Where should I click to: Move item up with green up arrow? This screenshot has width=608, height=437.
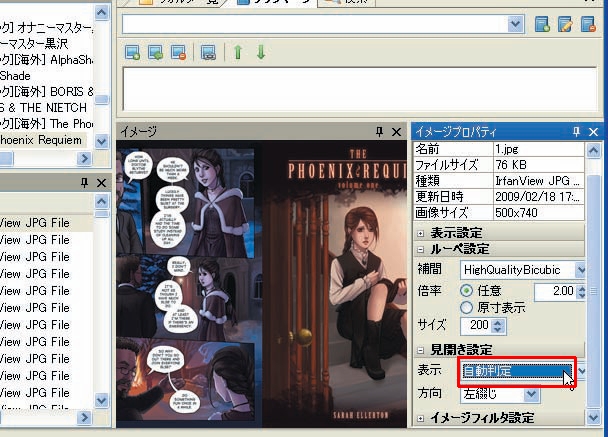tap(238, 52)
